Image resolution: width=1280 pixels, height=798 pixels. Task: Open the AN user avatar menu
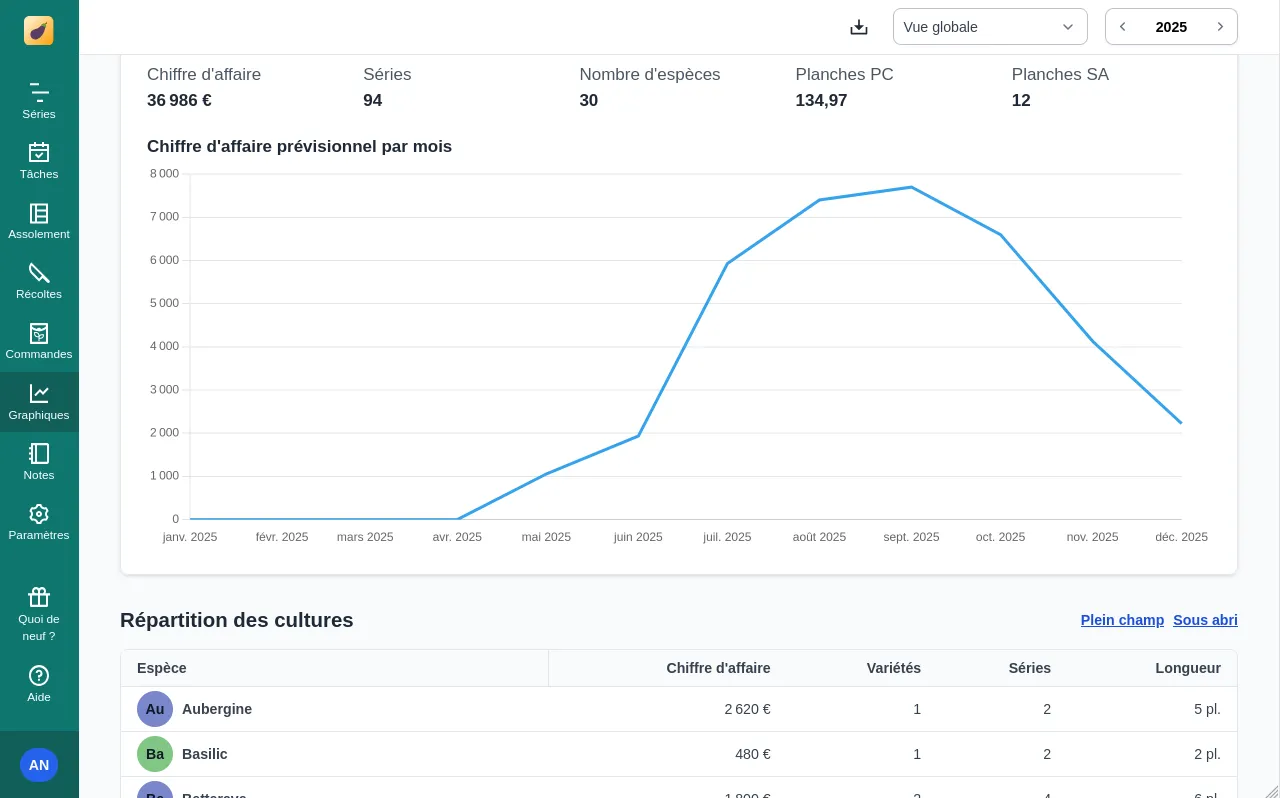[x=39, y=765]
